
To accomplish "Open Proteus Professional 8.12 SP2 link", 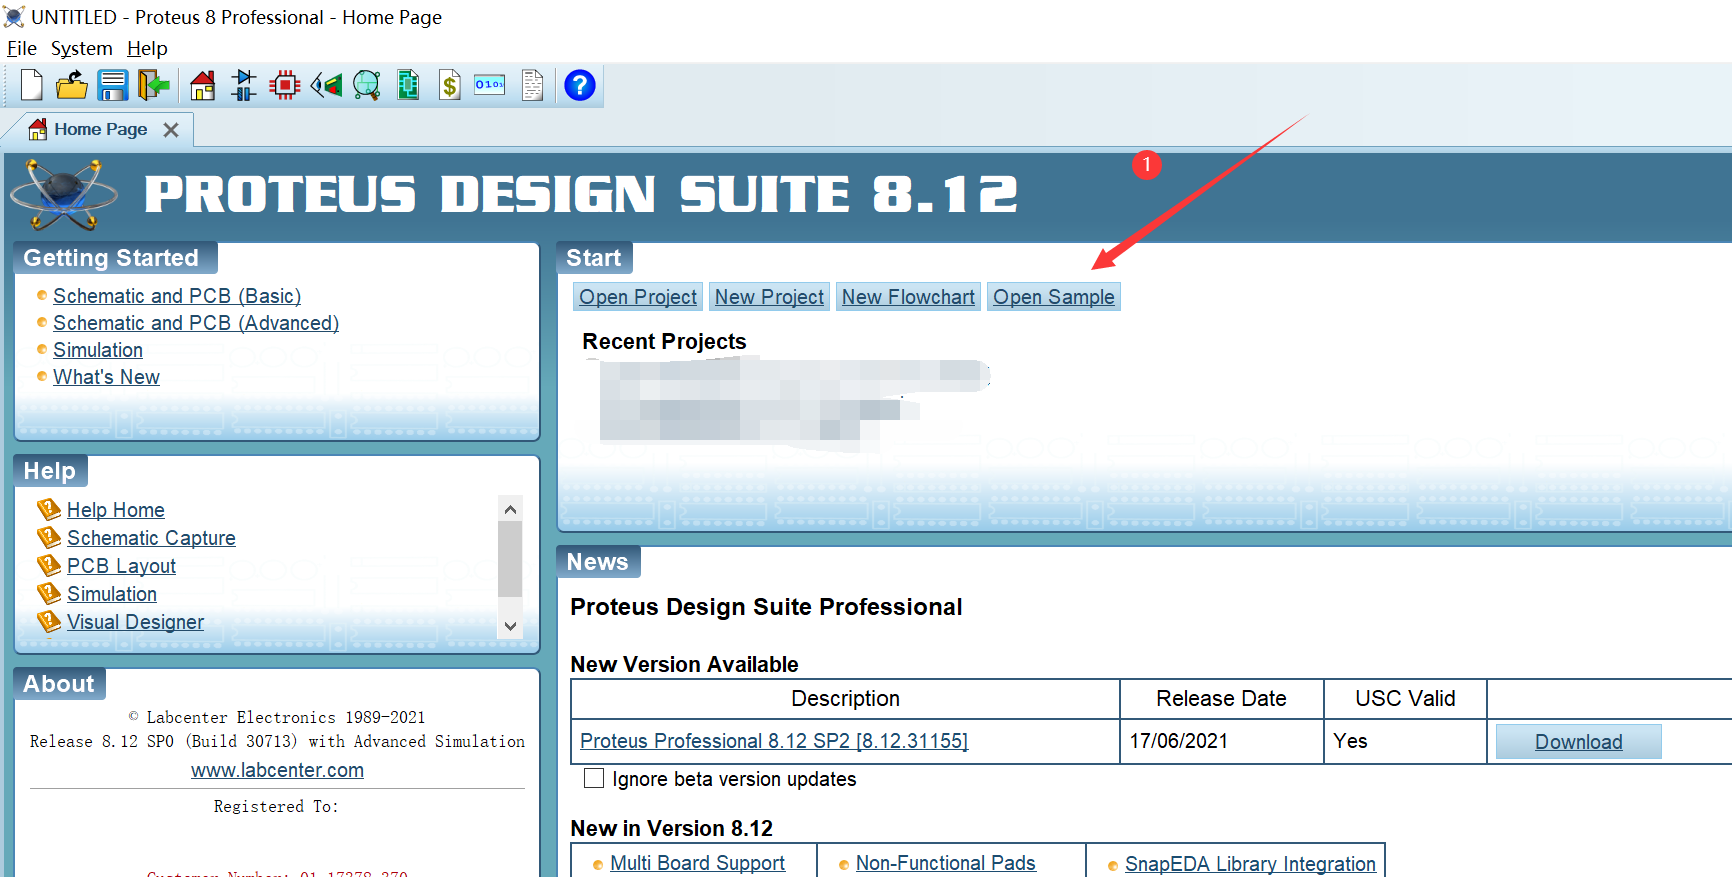I will click(774, 741).
